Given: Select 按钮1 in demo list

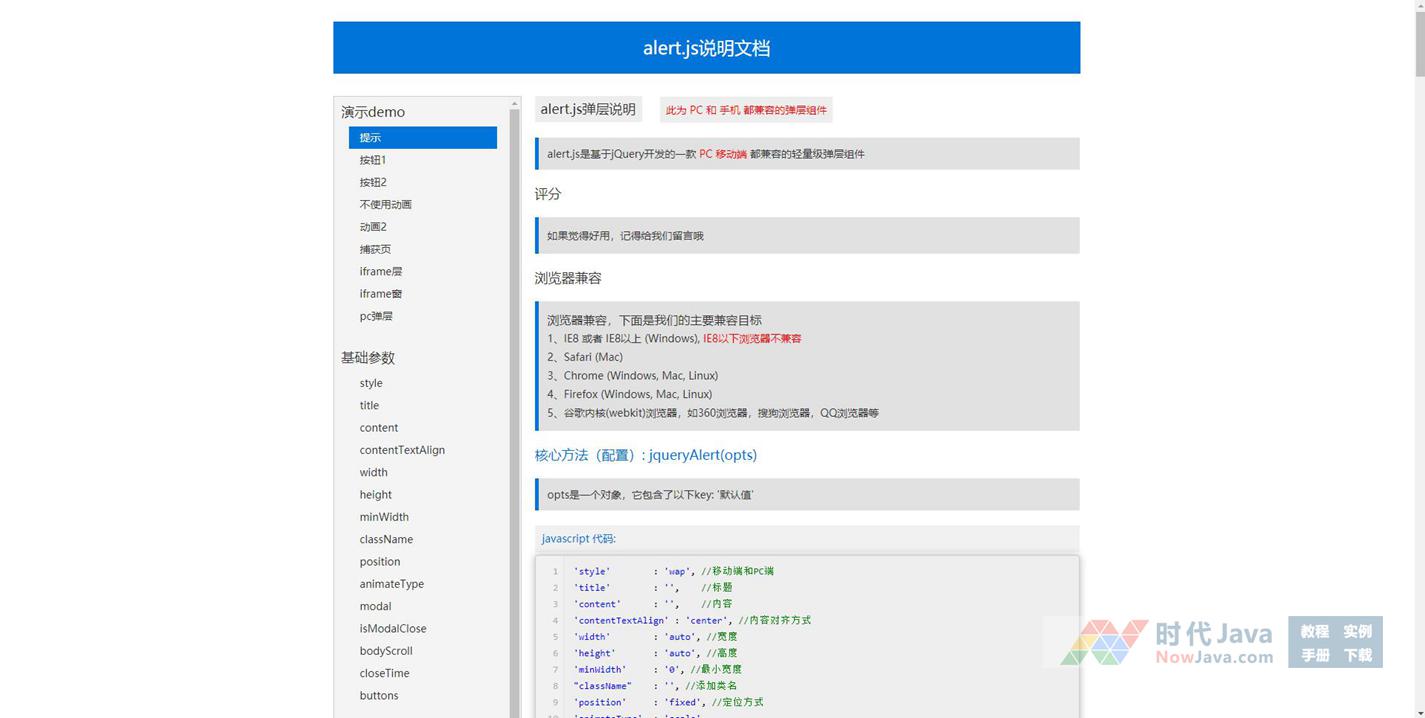Looking at the screenshot, I should [373, 160].
